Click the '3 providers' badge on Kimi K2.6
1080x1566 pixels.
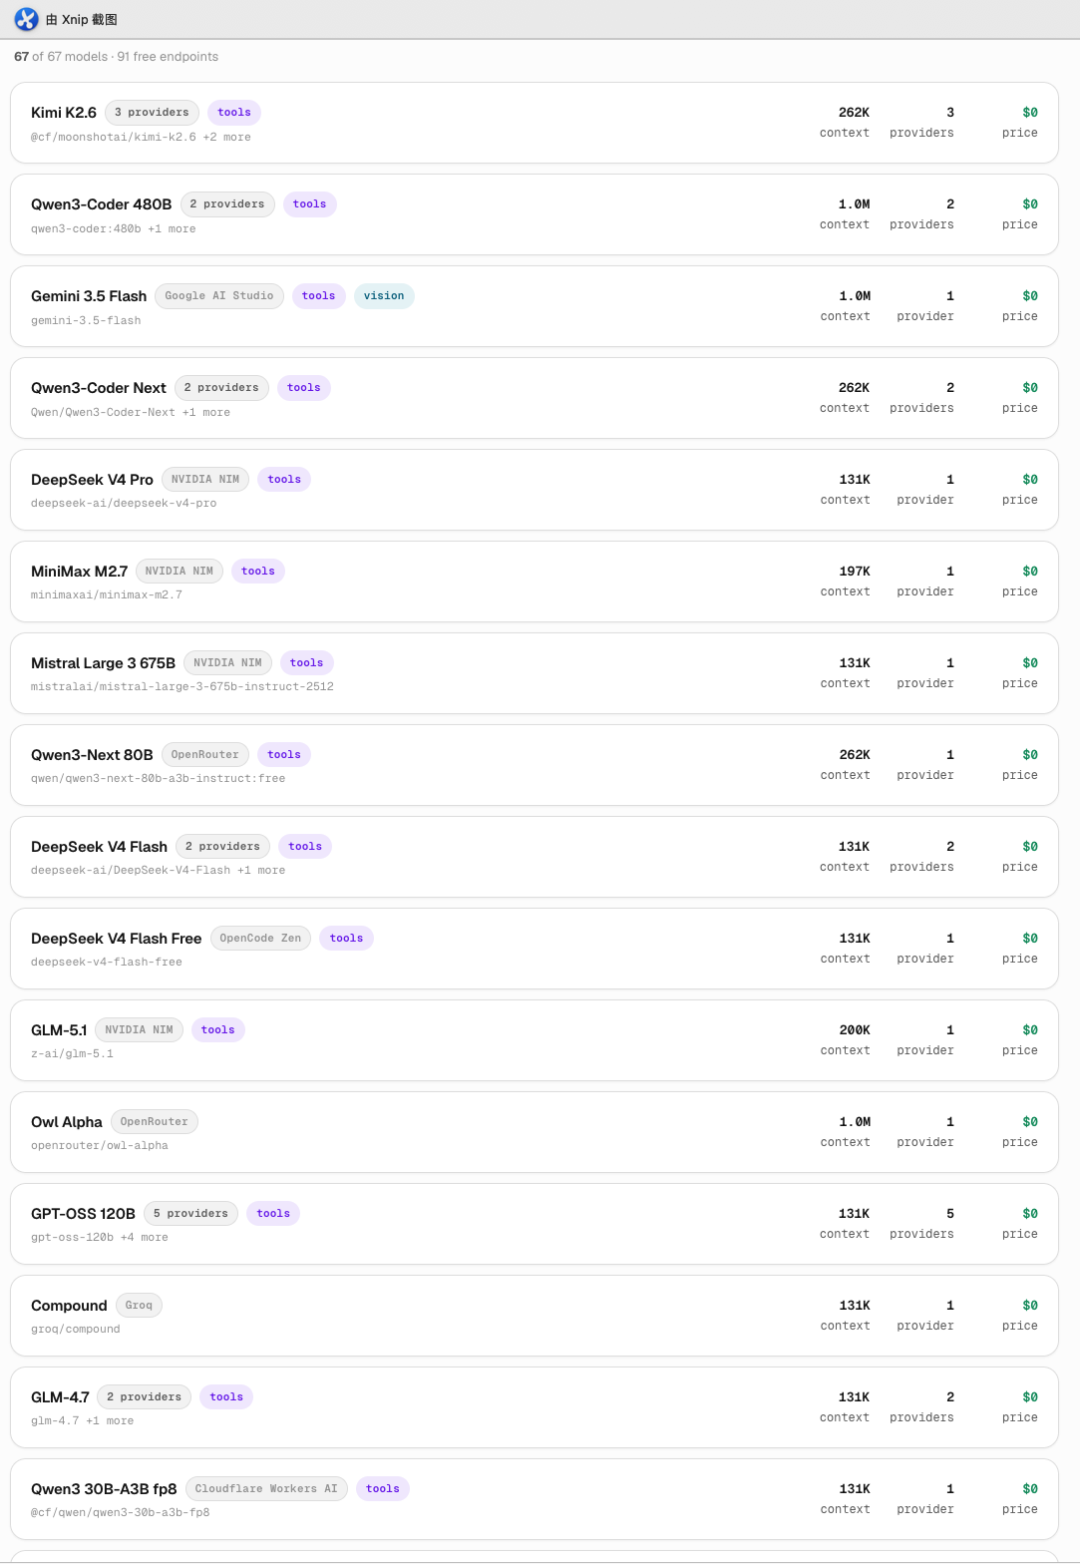(152, 112)
